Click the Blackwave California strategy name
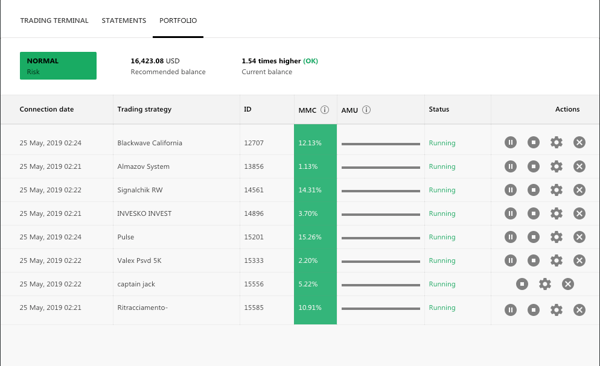This screenshot has height=366, width=600. click(x=150, y=143)
